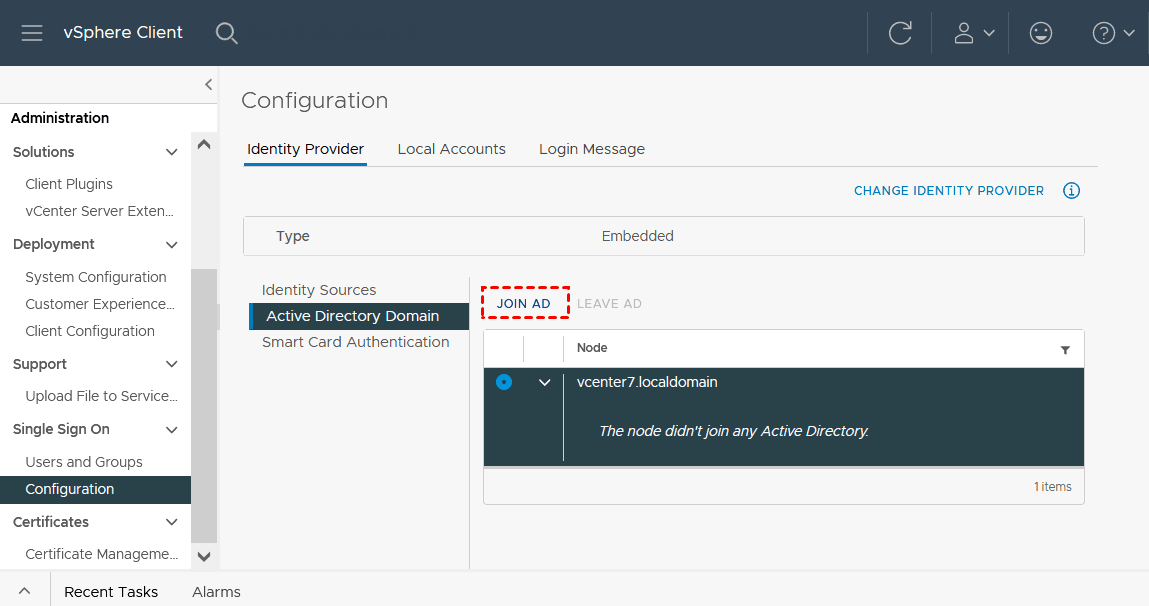The width and height of the screenshot is (1149, 606).
Task: Expand the Recent Tasks bottom panel
Action: (x=24, y=591)
